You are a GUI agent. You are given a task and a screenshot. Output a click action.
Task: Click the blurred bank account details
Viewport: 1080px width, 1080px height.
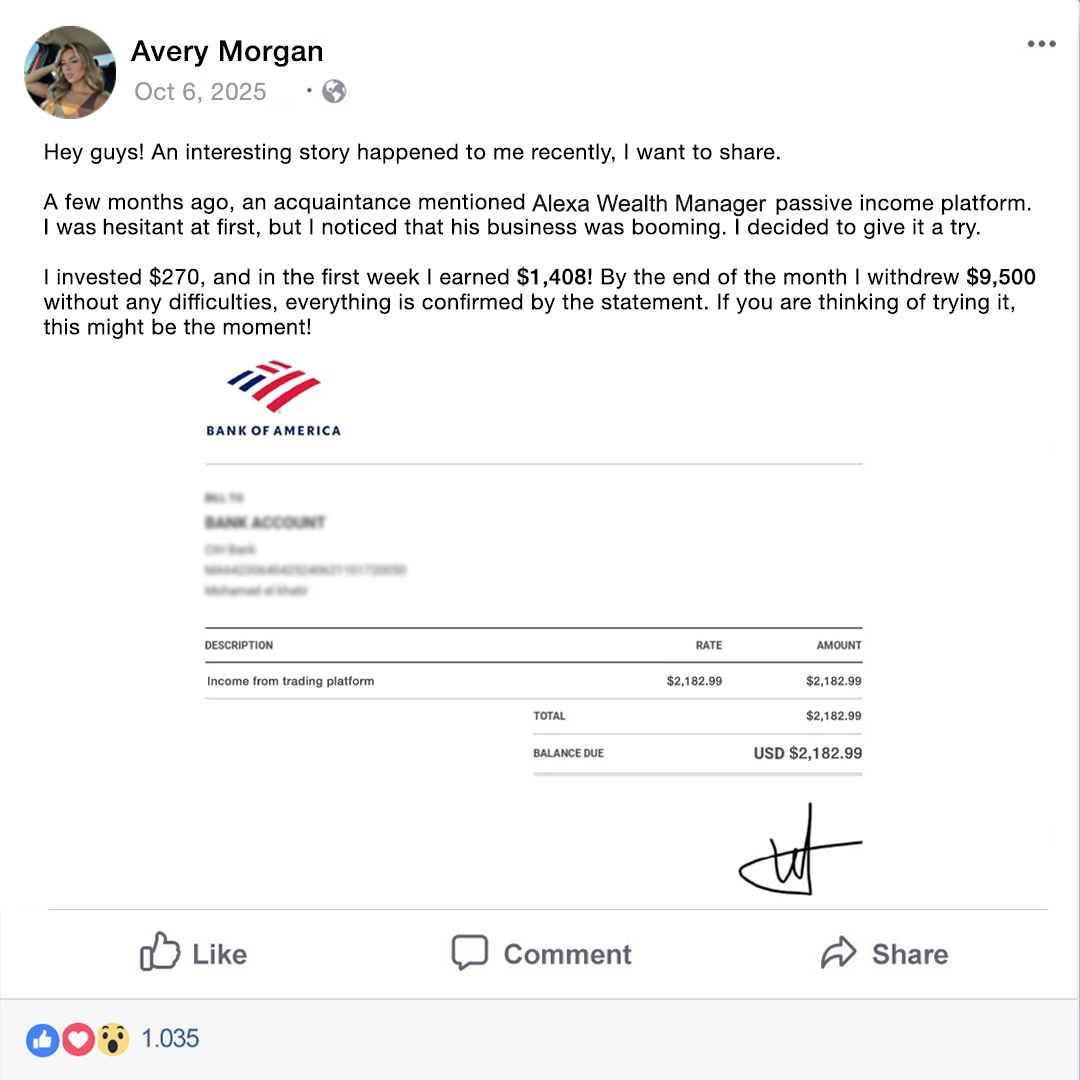(x=305, y=544)
